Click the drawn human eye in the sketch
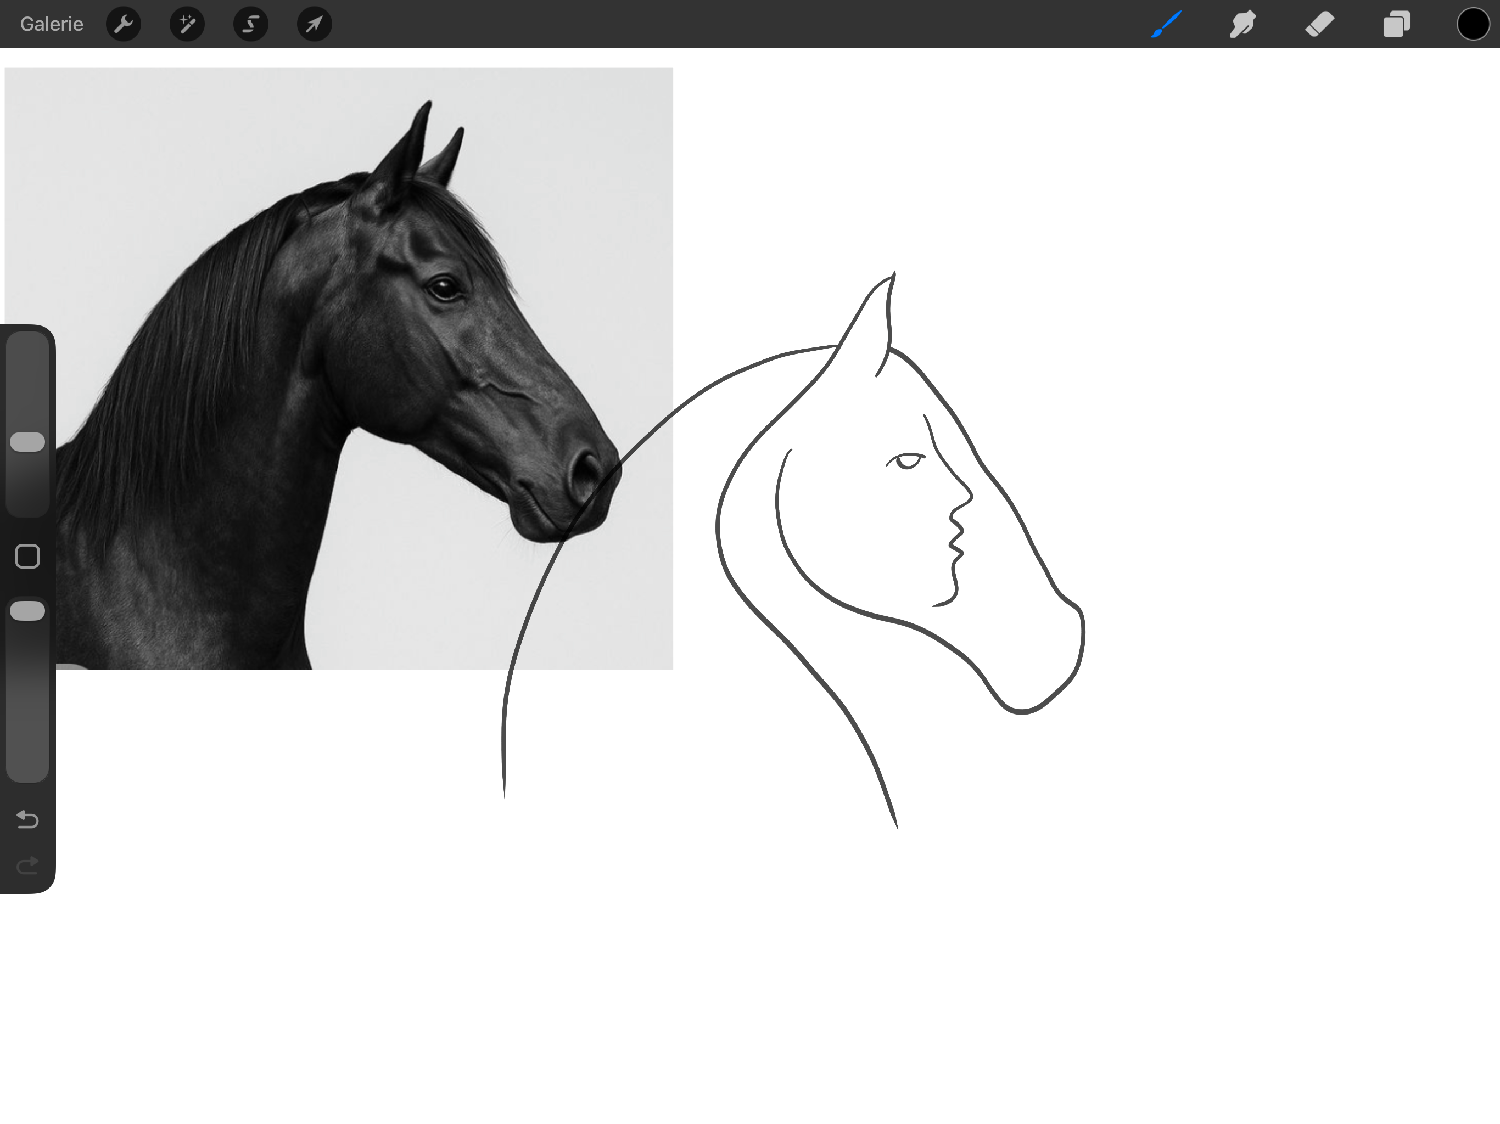Screen dimensions: 1500x1124 (x=907, y=461)
